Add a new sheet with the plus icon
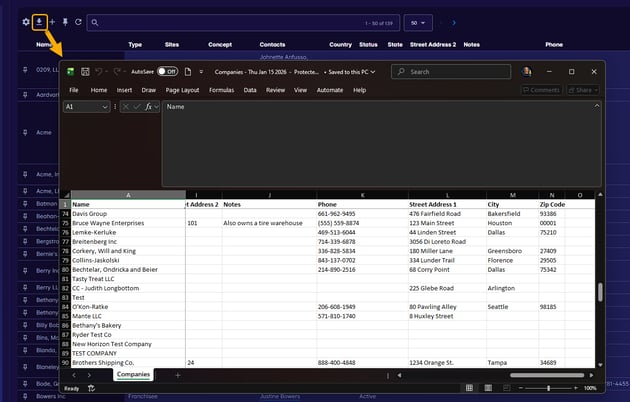This screenshot has height=402, width=630. (x=178, y=375)
